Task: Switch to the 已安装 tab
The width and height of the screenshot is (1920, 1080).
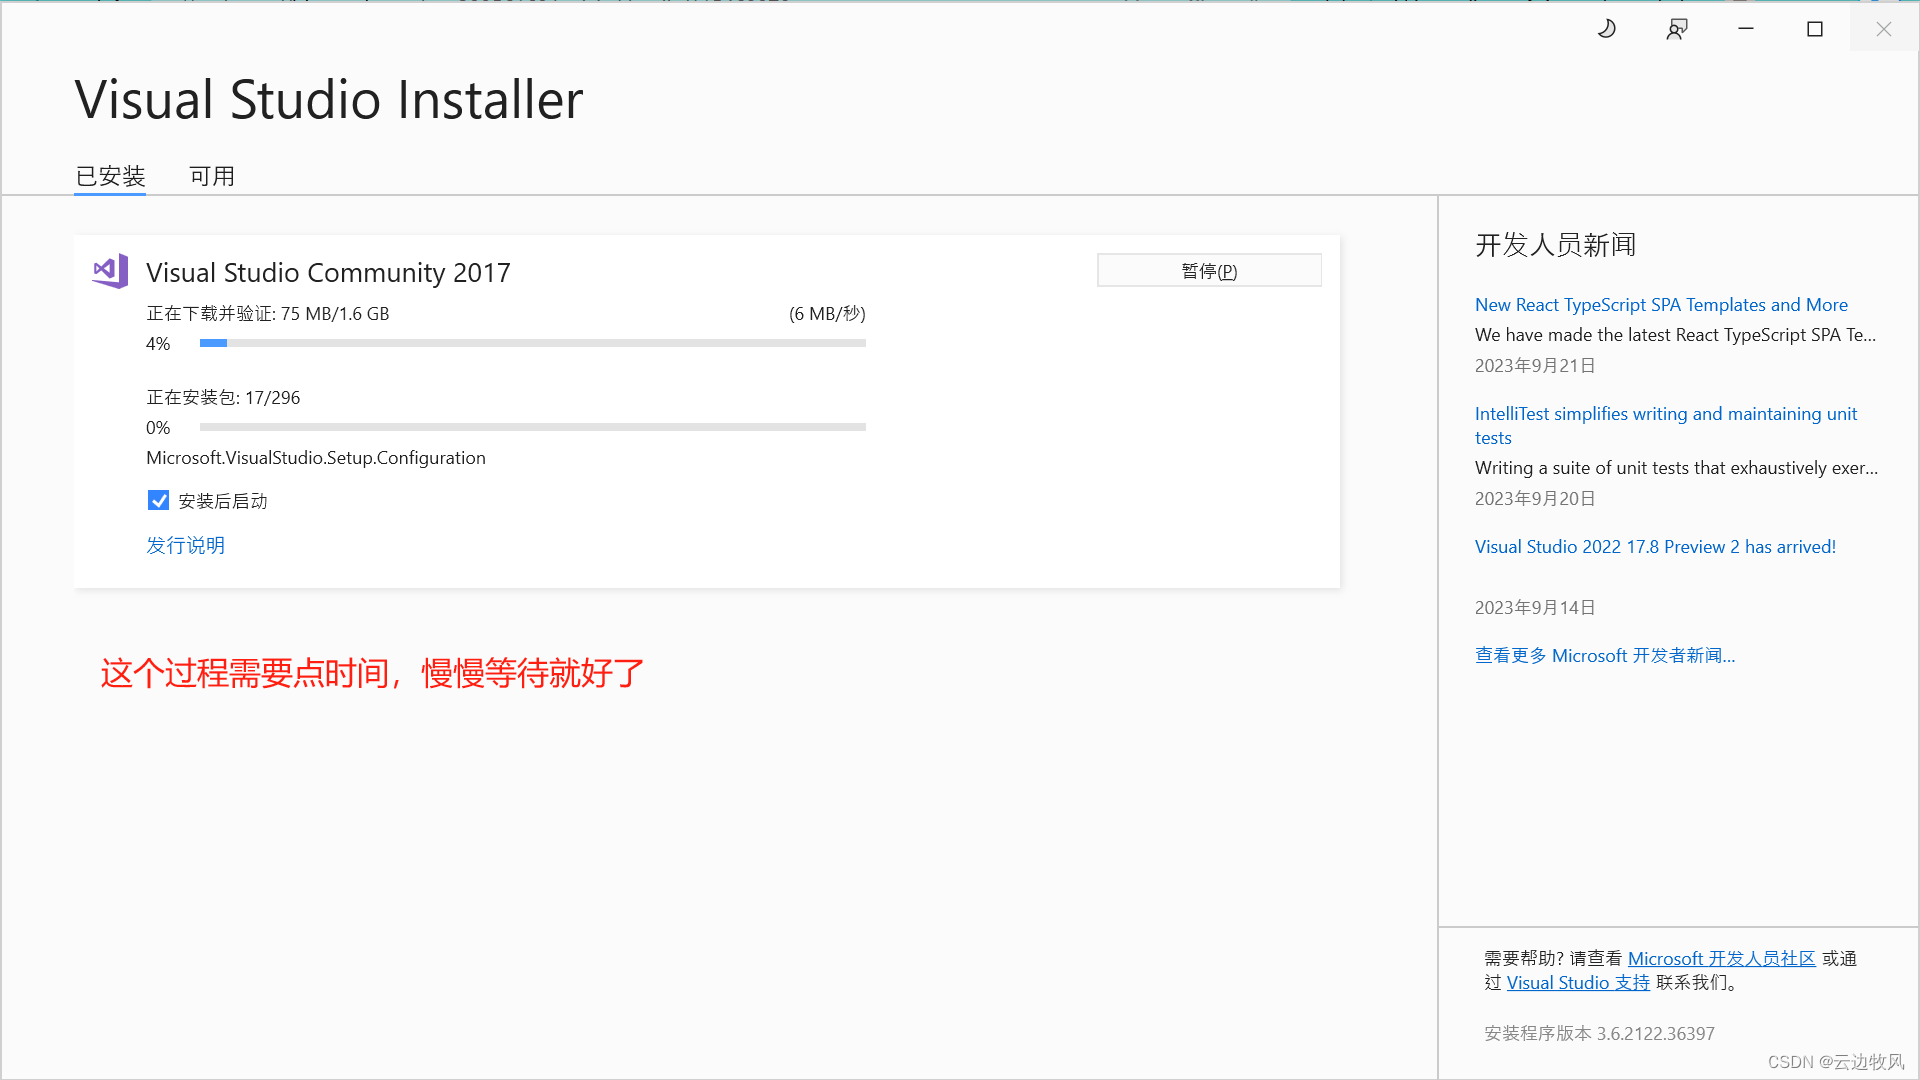Action: (110, 177)
